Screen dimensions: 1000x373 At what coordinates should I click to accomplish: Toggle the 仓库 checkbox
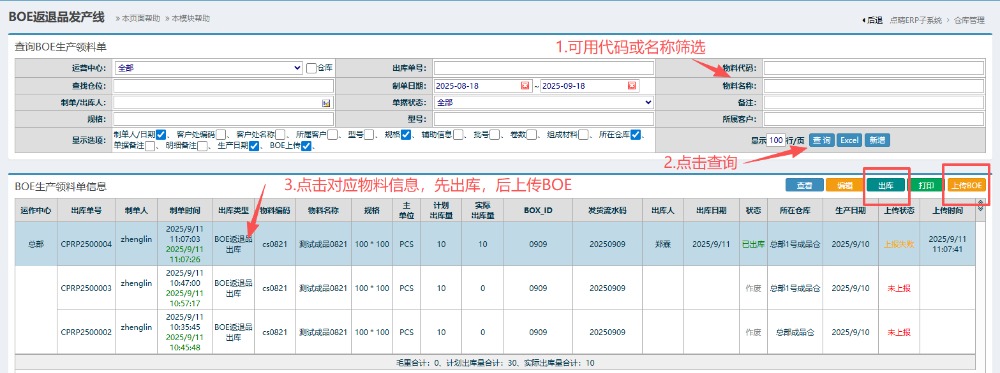pyautogui.click(x=311, y=68)
